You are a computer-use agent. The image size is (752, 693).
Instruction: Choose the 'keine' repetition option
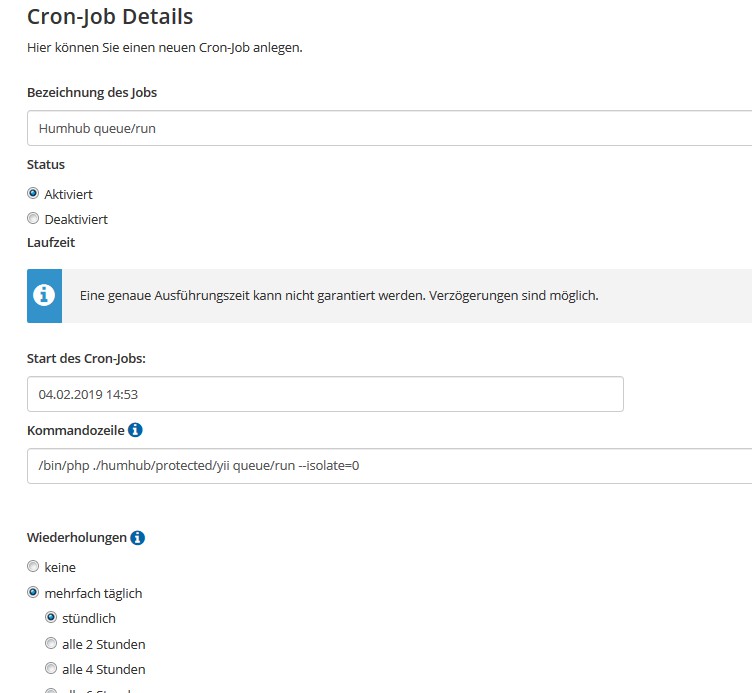[x=33, y=566]
